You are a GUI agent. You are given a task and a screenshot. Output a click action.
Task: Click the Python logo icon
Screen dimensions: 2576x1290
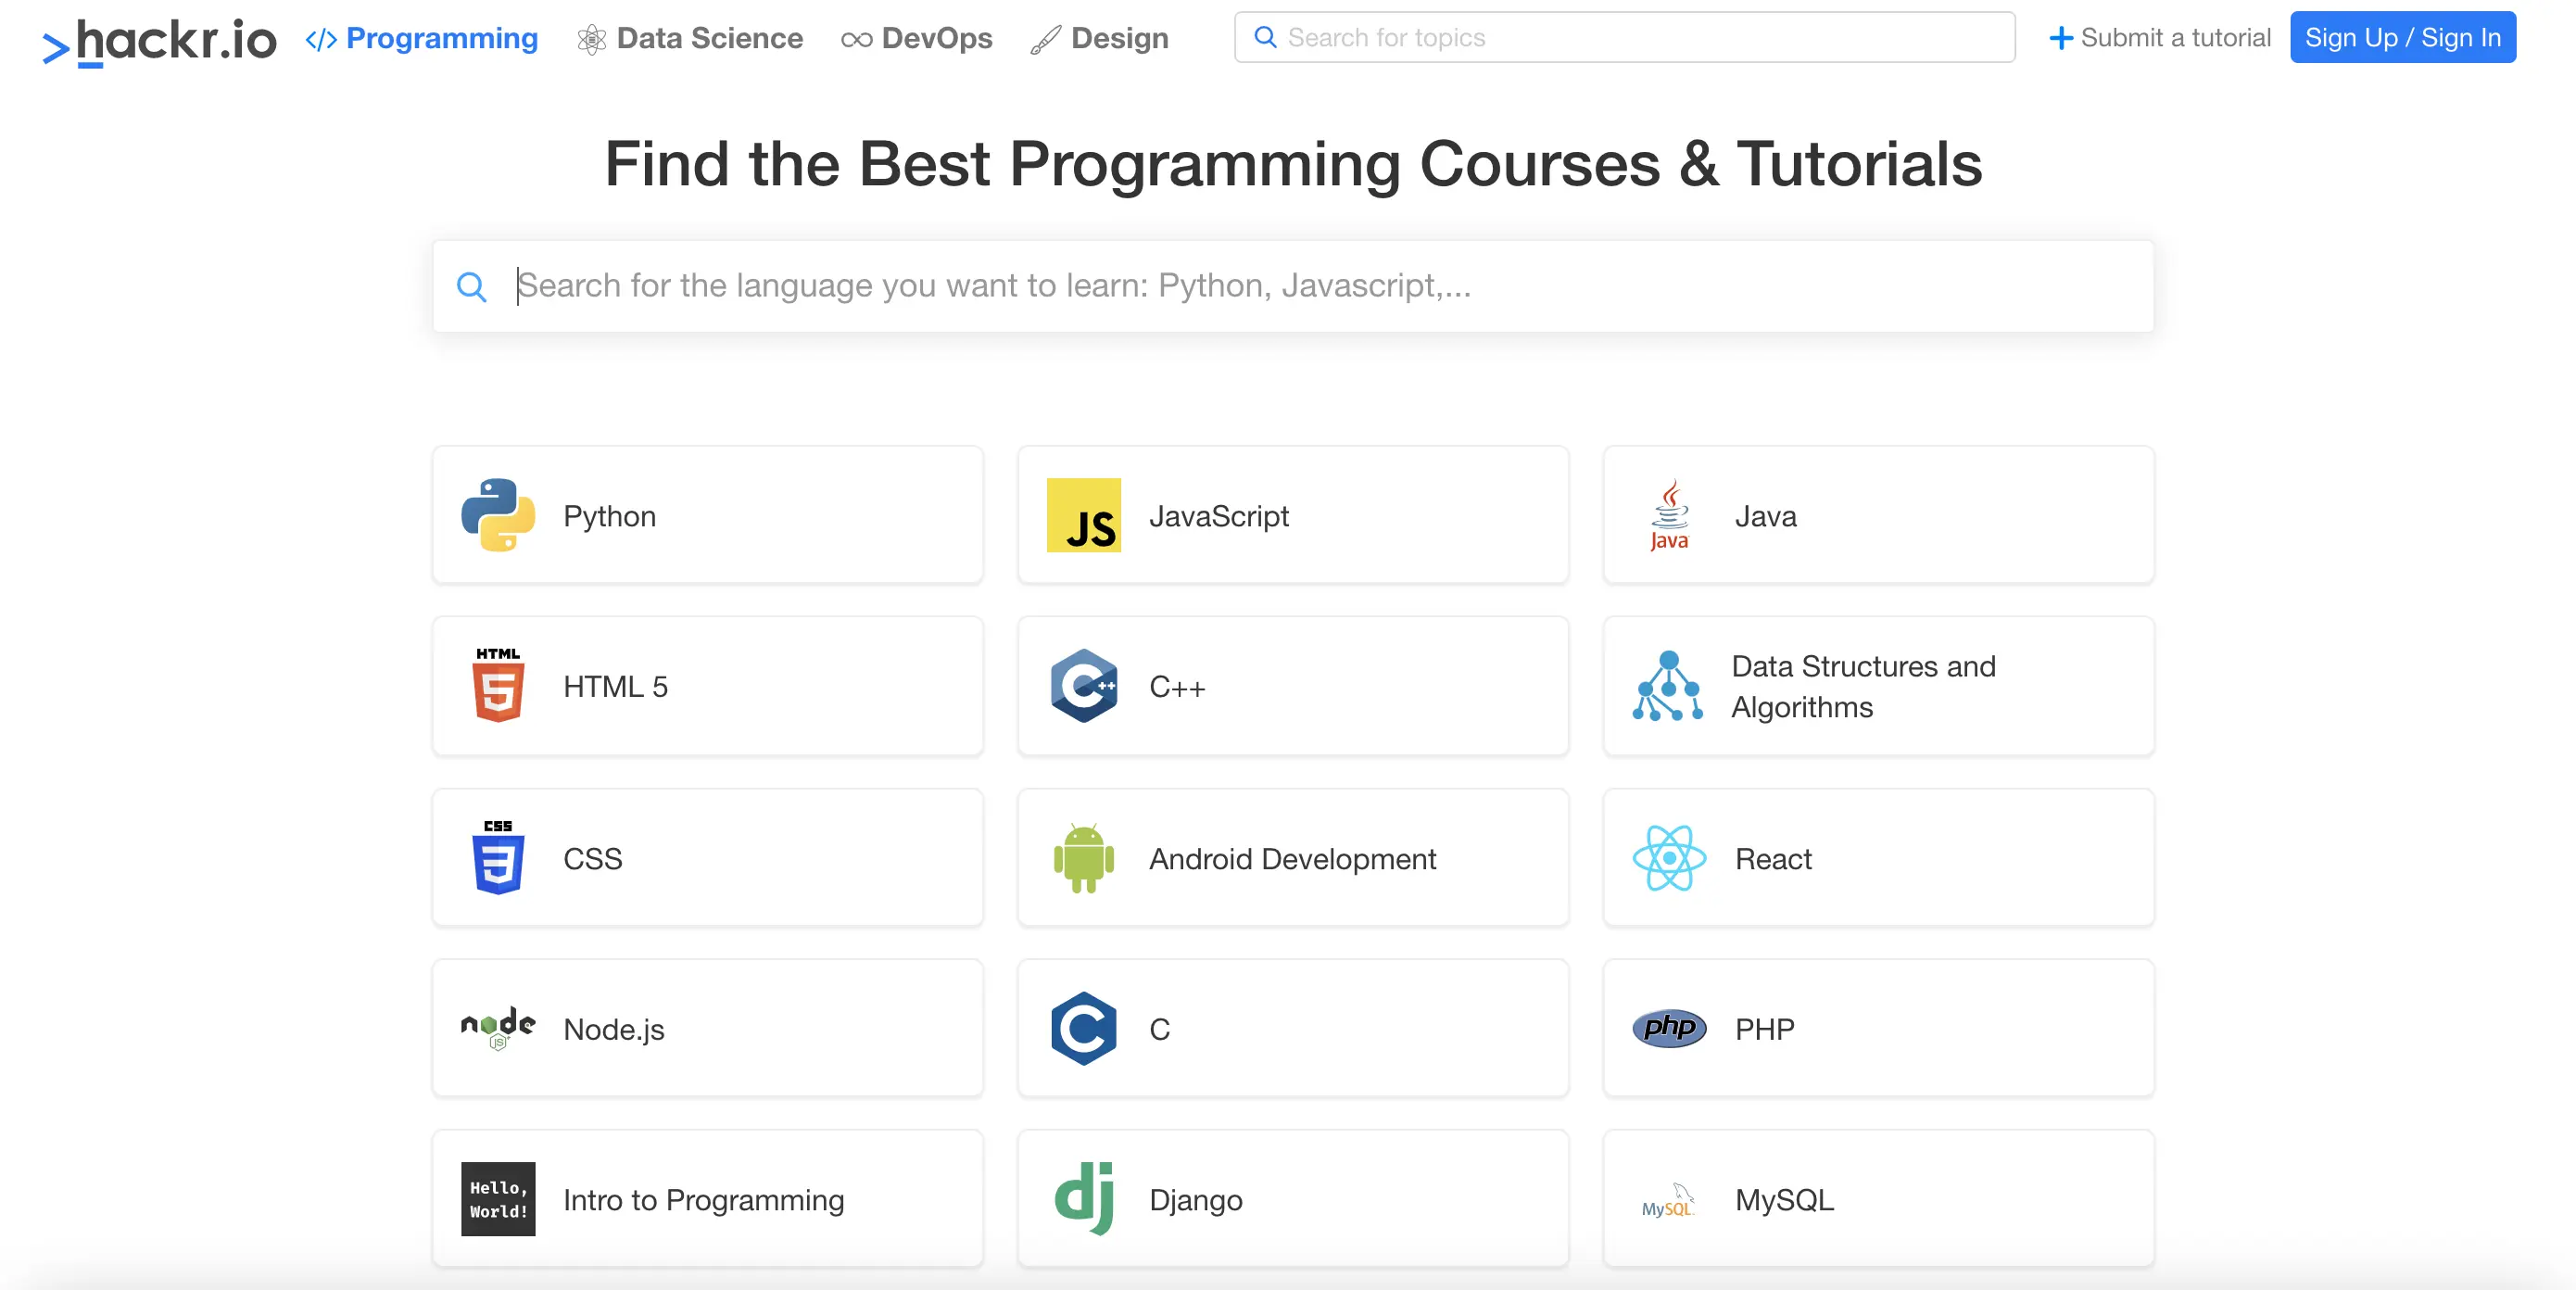(498, 515)
